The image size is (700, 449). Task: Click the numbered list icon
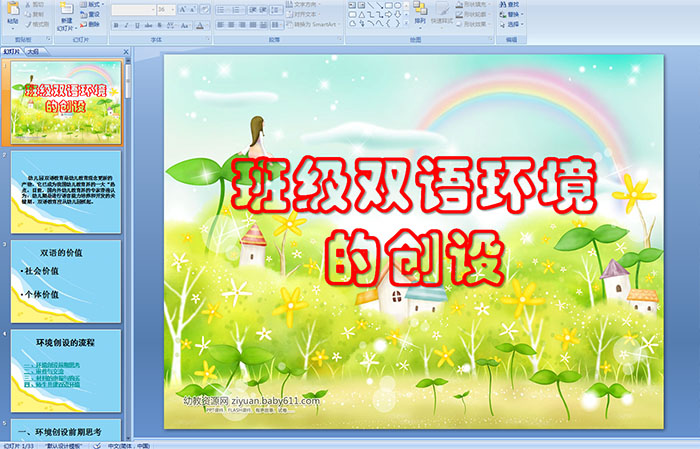(x=237, y=10)
